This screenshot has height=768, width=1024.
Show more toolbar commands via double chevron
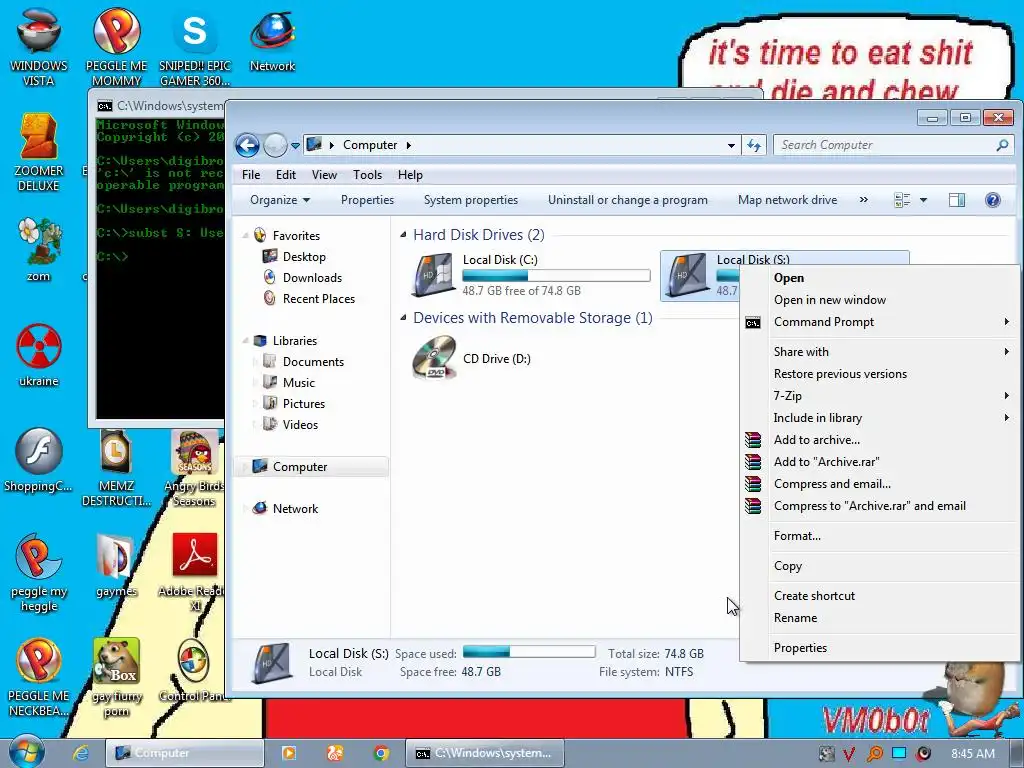click(863, 200)
